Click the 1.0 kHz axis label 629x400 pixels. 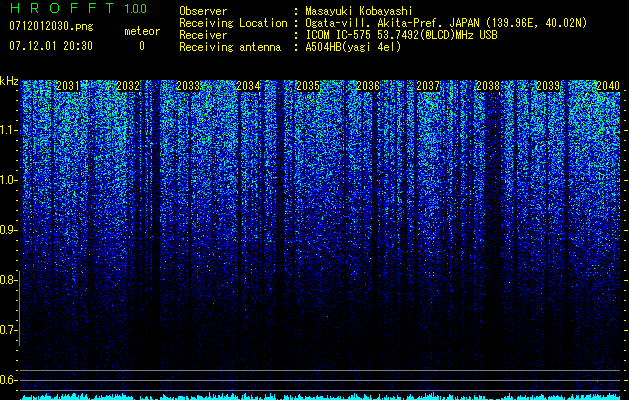point(8,180)
